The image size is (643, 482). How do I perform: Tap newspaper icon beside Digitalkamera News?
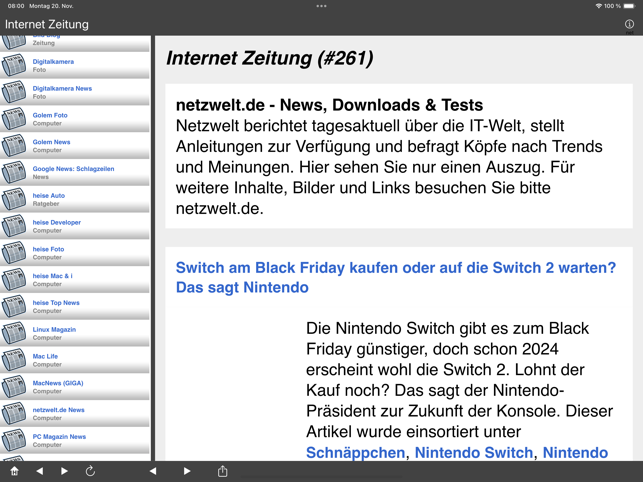(14, 92)
